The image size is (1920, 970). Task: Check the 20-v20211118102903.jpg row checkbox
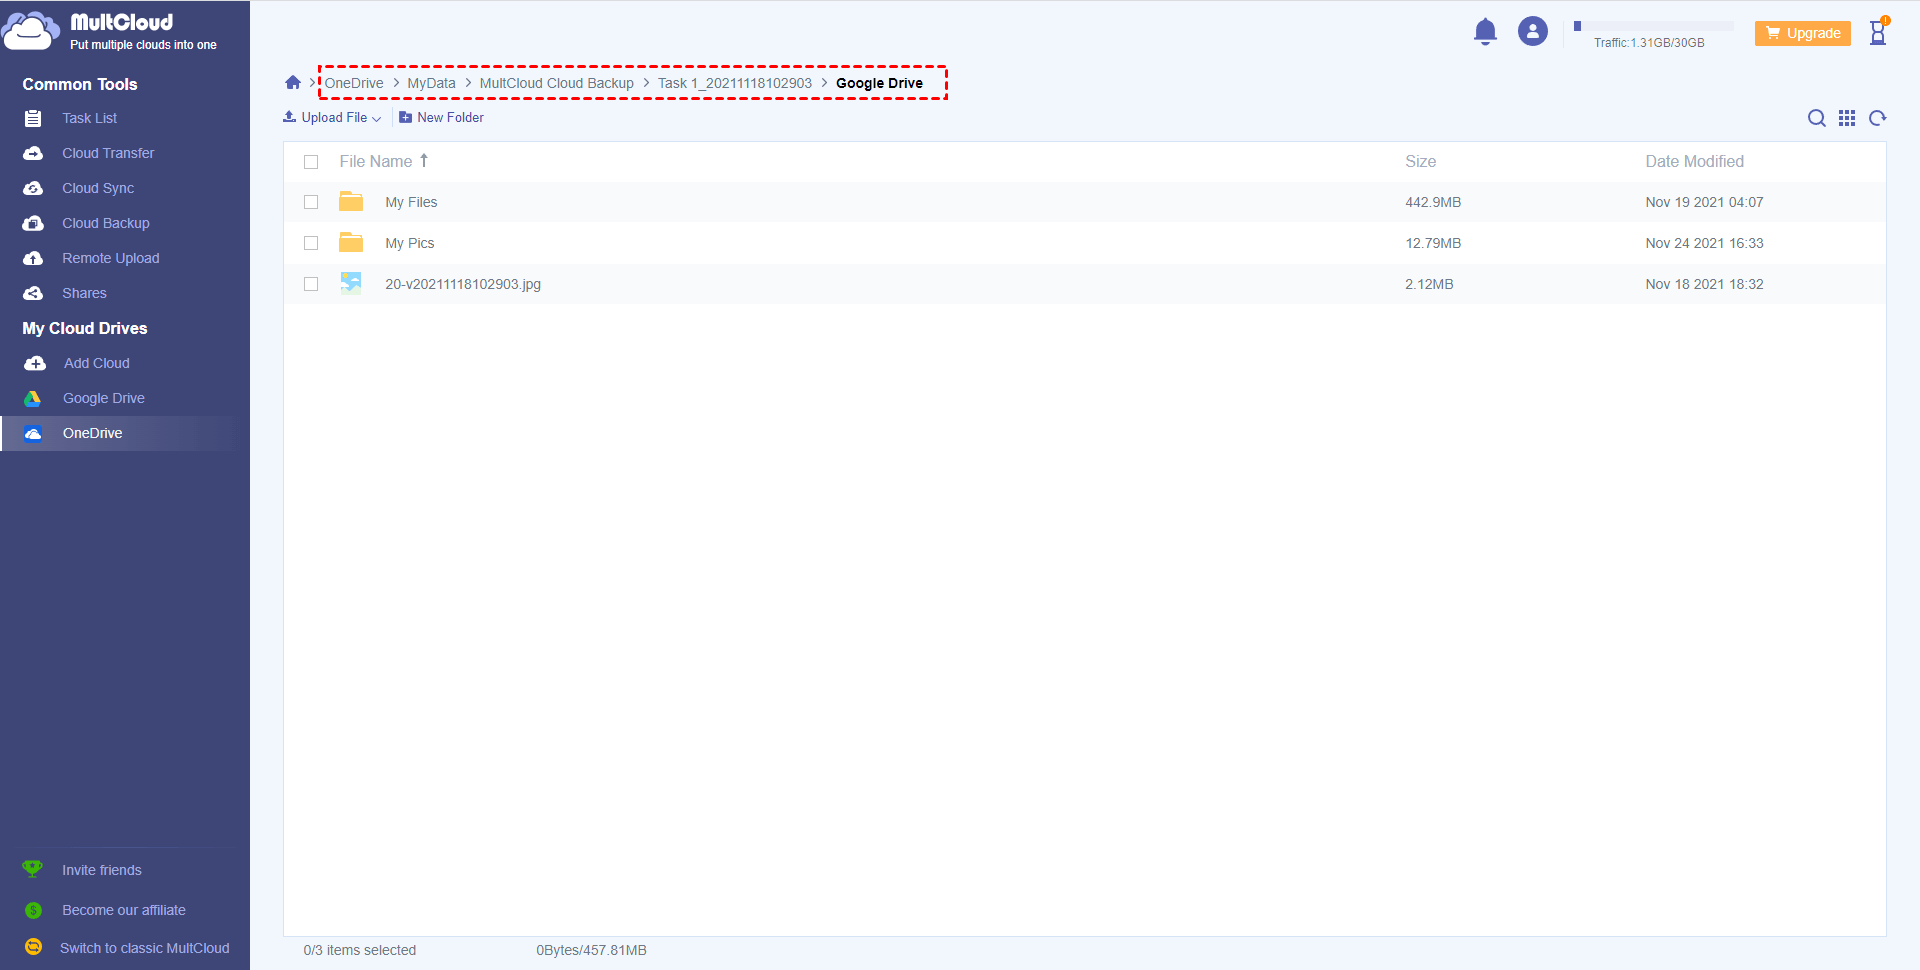[311, 284]
